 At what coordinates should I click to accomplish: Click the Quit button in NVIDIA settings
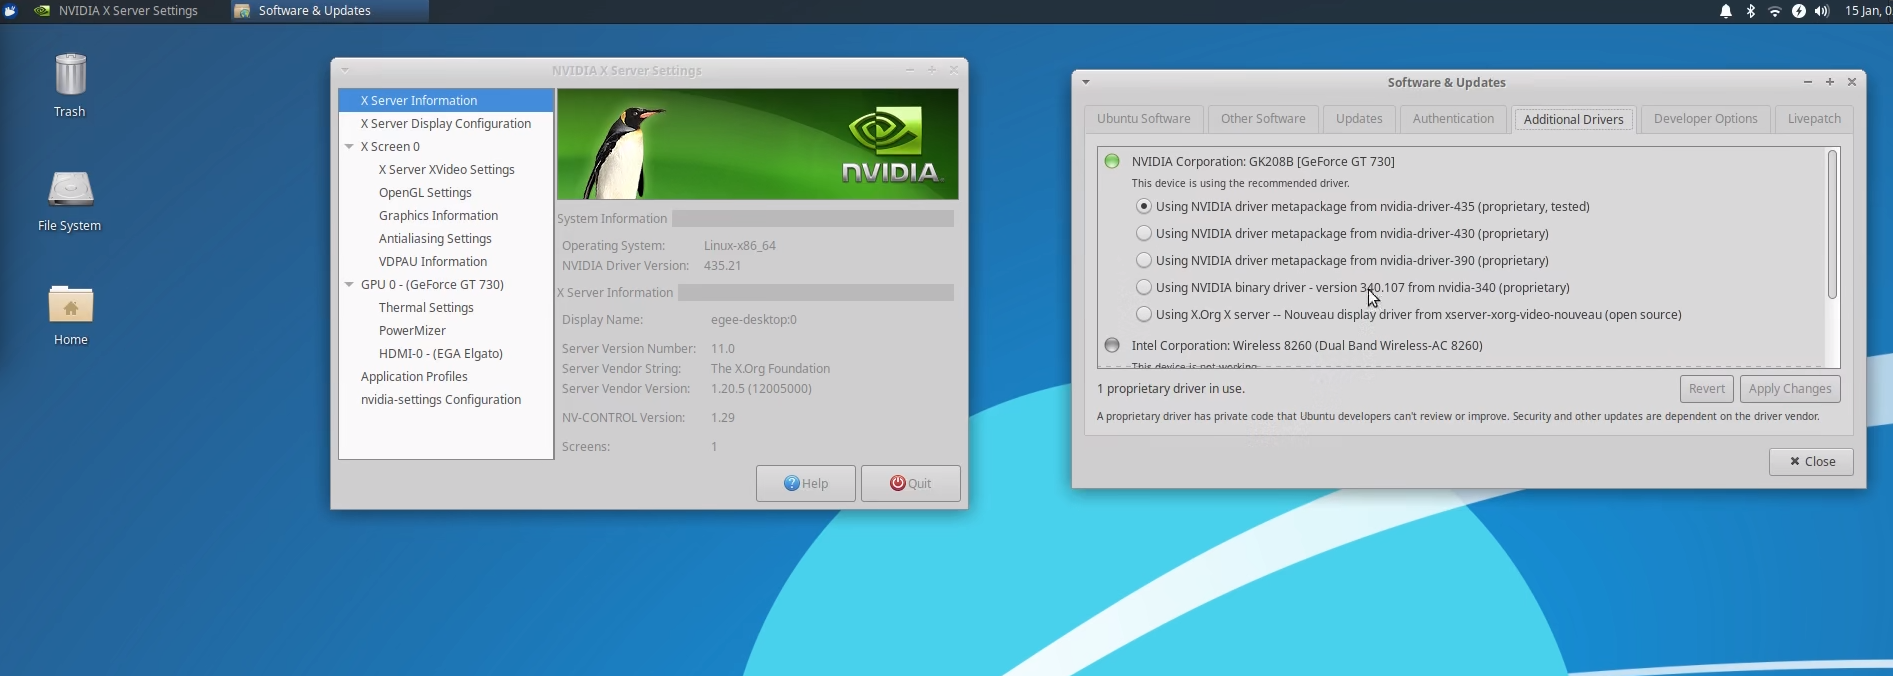pos(910,483)
